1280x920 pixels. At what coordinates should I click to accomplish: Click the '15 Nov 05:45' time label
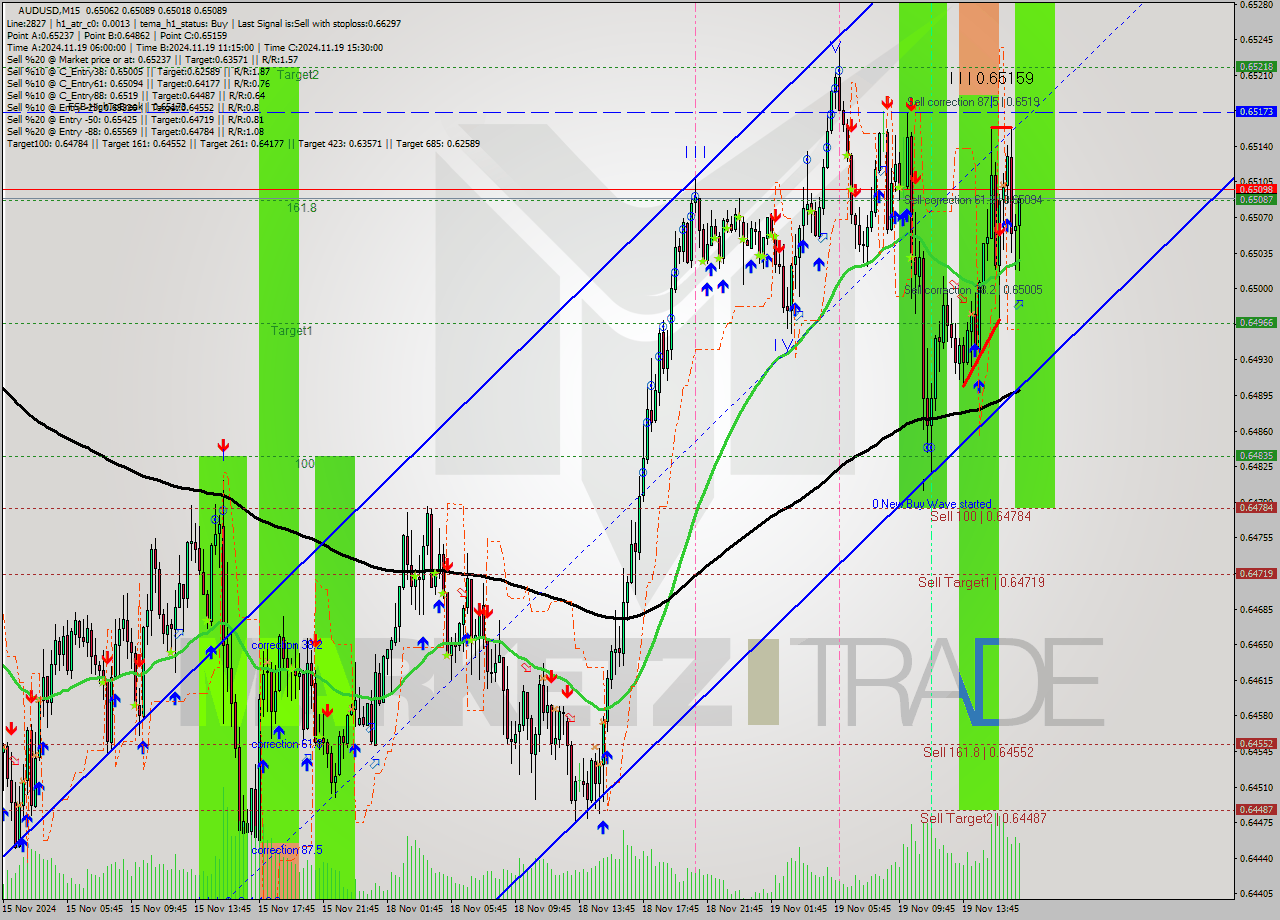click(x=93, y=909)
